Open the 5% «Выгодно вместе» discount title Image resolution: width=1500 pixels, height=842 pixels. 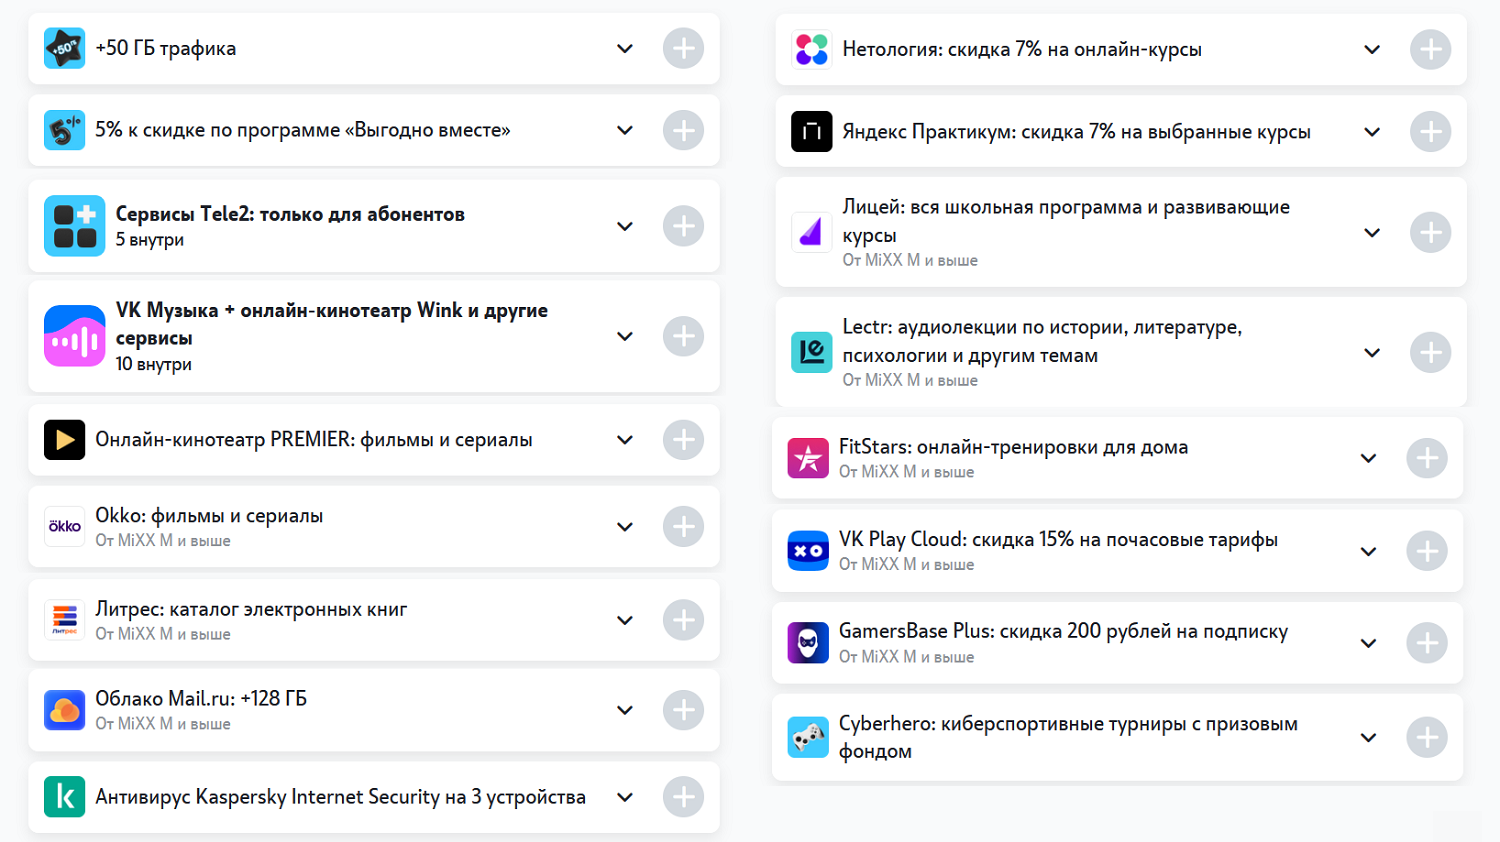(x=302, y=130)
